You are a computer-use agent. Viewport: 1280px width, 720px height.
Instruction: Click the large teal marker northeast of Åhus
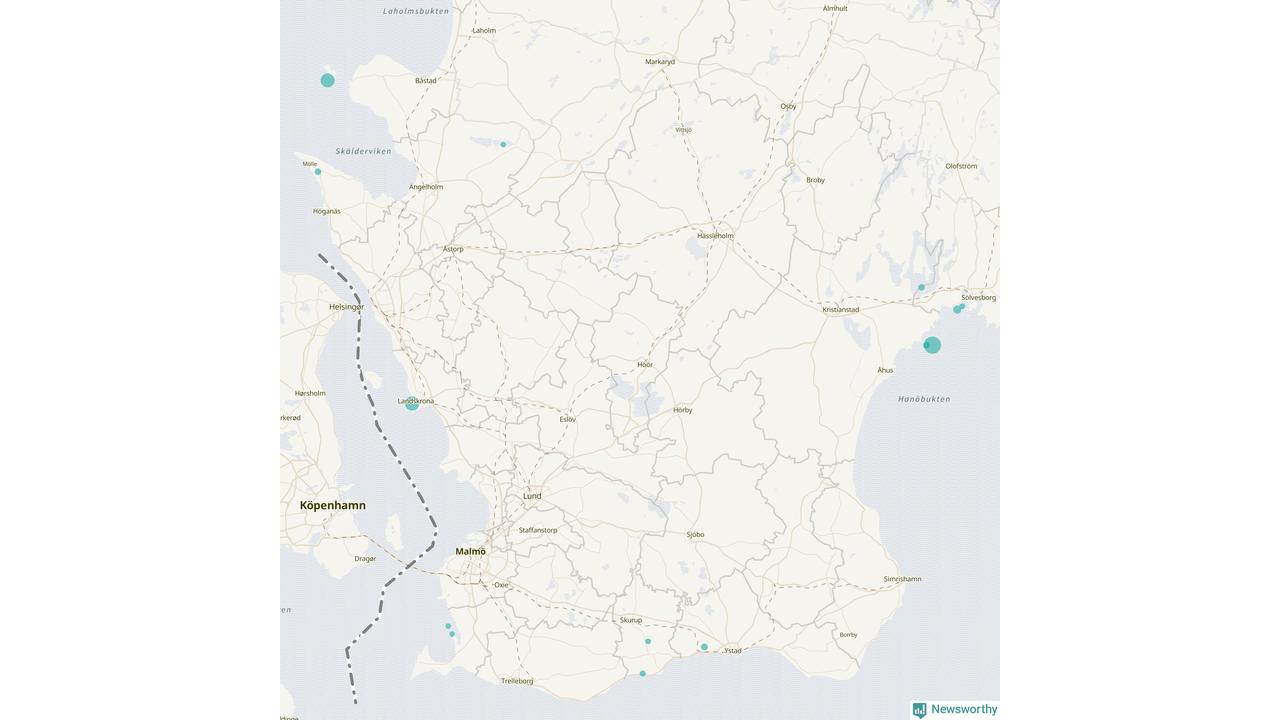coord(932,345)
